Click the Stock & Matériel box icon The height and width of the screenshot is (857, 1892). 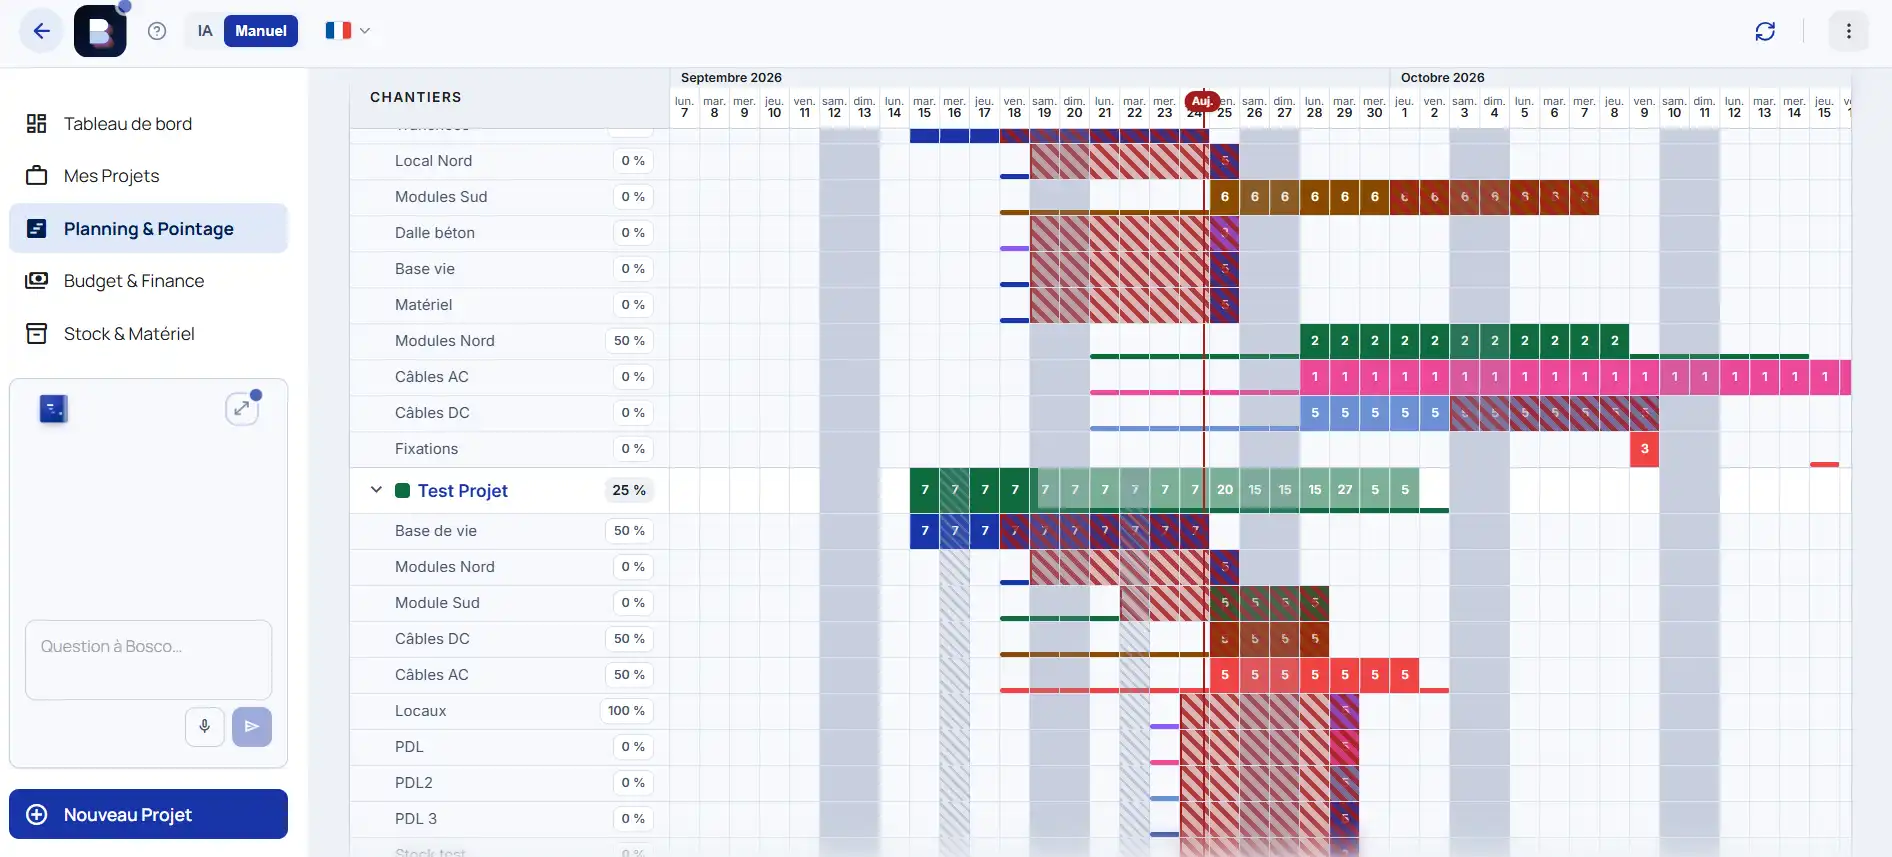click(37, 334)
